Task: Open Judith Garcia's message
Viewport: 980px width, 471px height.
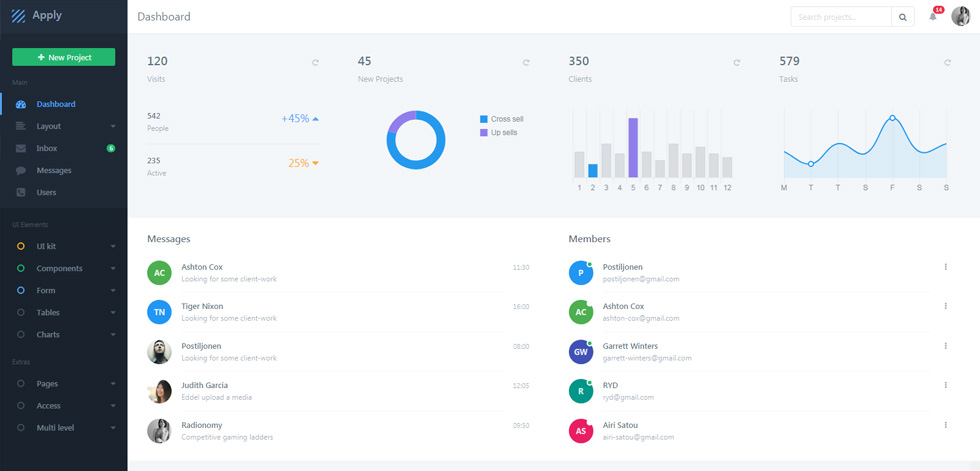Action: point(338,391)
